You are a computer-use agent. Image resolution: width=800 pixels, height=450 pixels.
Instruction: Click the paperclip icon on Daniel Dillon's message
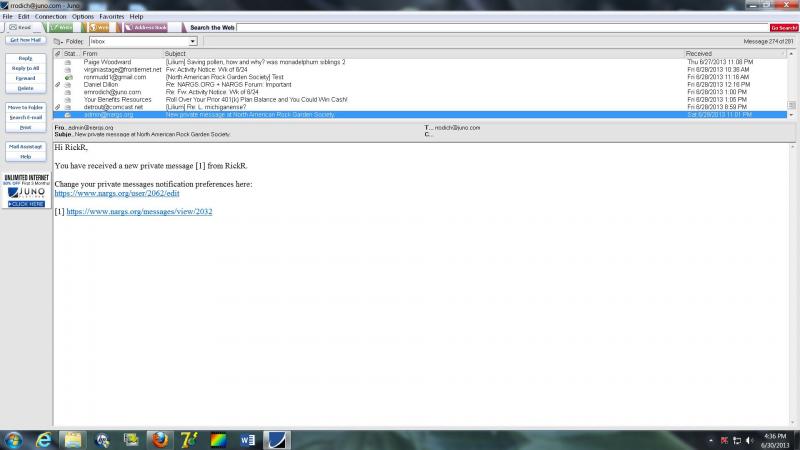pyautogui.click(x=58, y=84)
